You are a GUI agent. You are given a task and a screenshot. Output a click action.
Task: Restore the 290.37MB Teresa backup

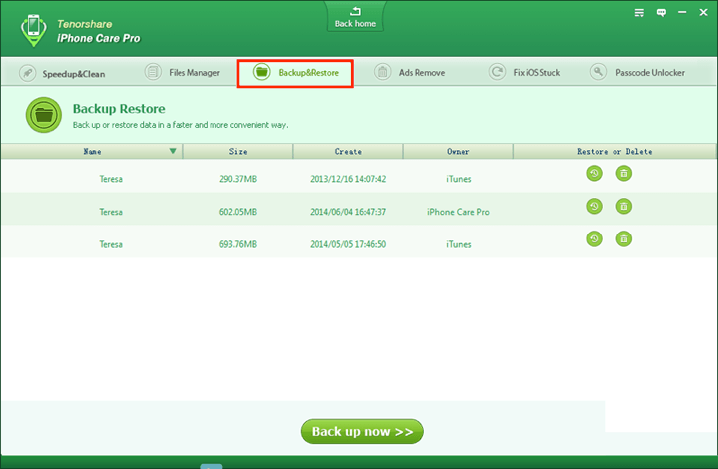pyautogui.click(x=594, y=173)
